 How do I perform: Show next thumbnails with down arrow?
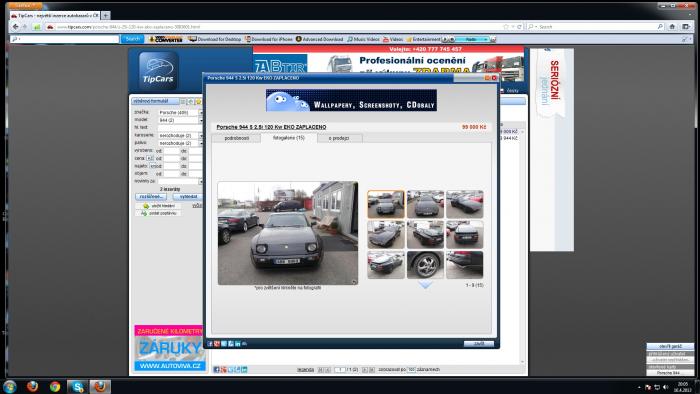(425, 285)
